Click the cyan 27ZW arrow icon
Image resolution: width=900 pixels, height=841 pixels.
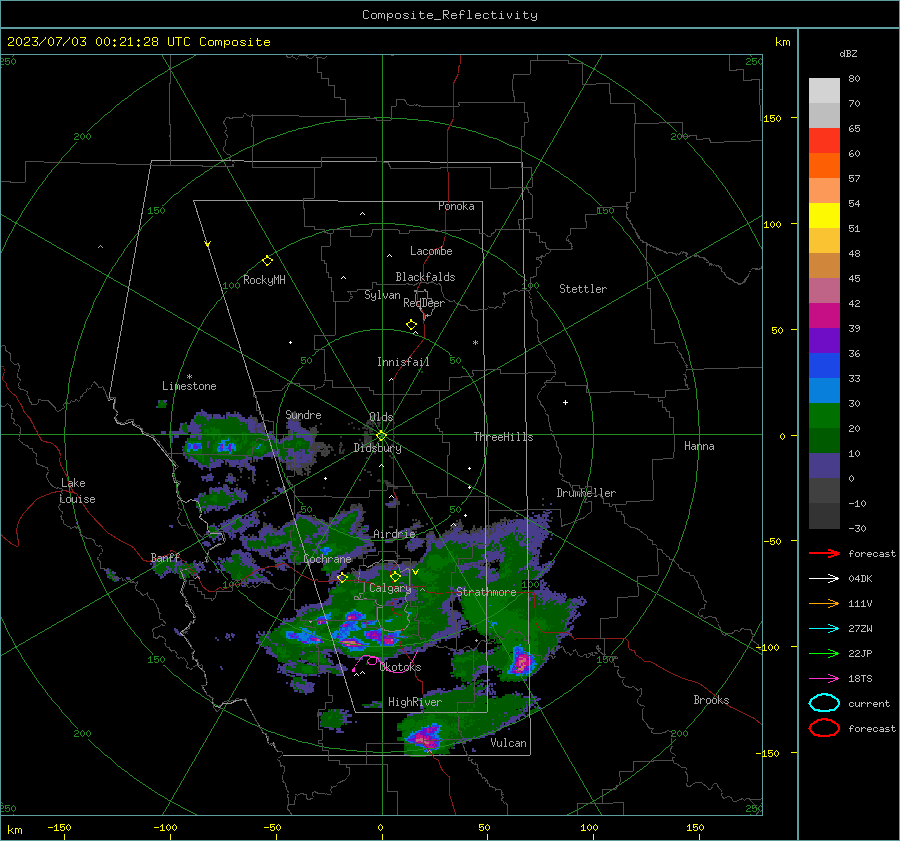click(824, 629)
